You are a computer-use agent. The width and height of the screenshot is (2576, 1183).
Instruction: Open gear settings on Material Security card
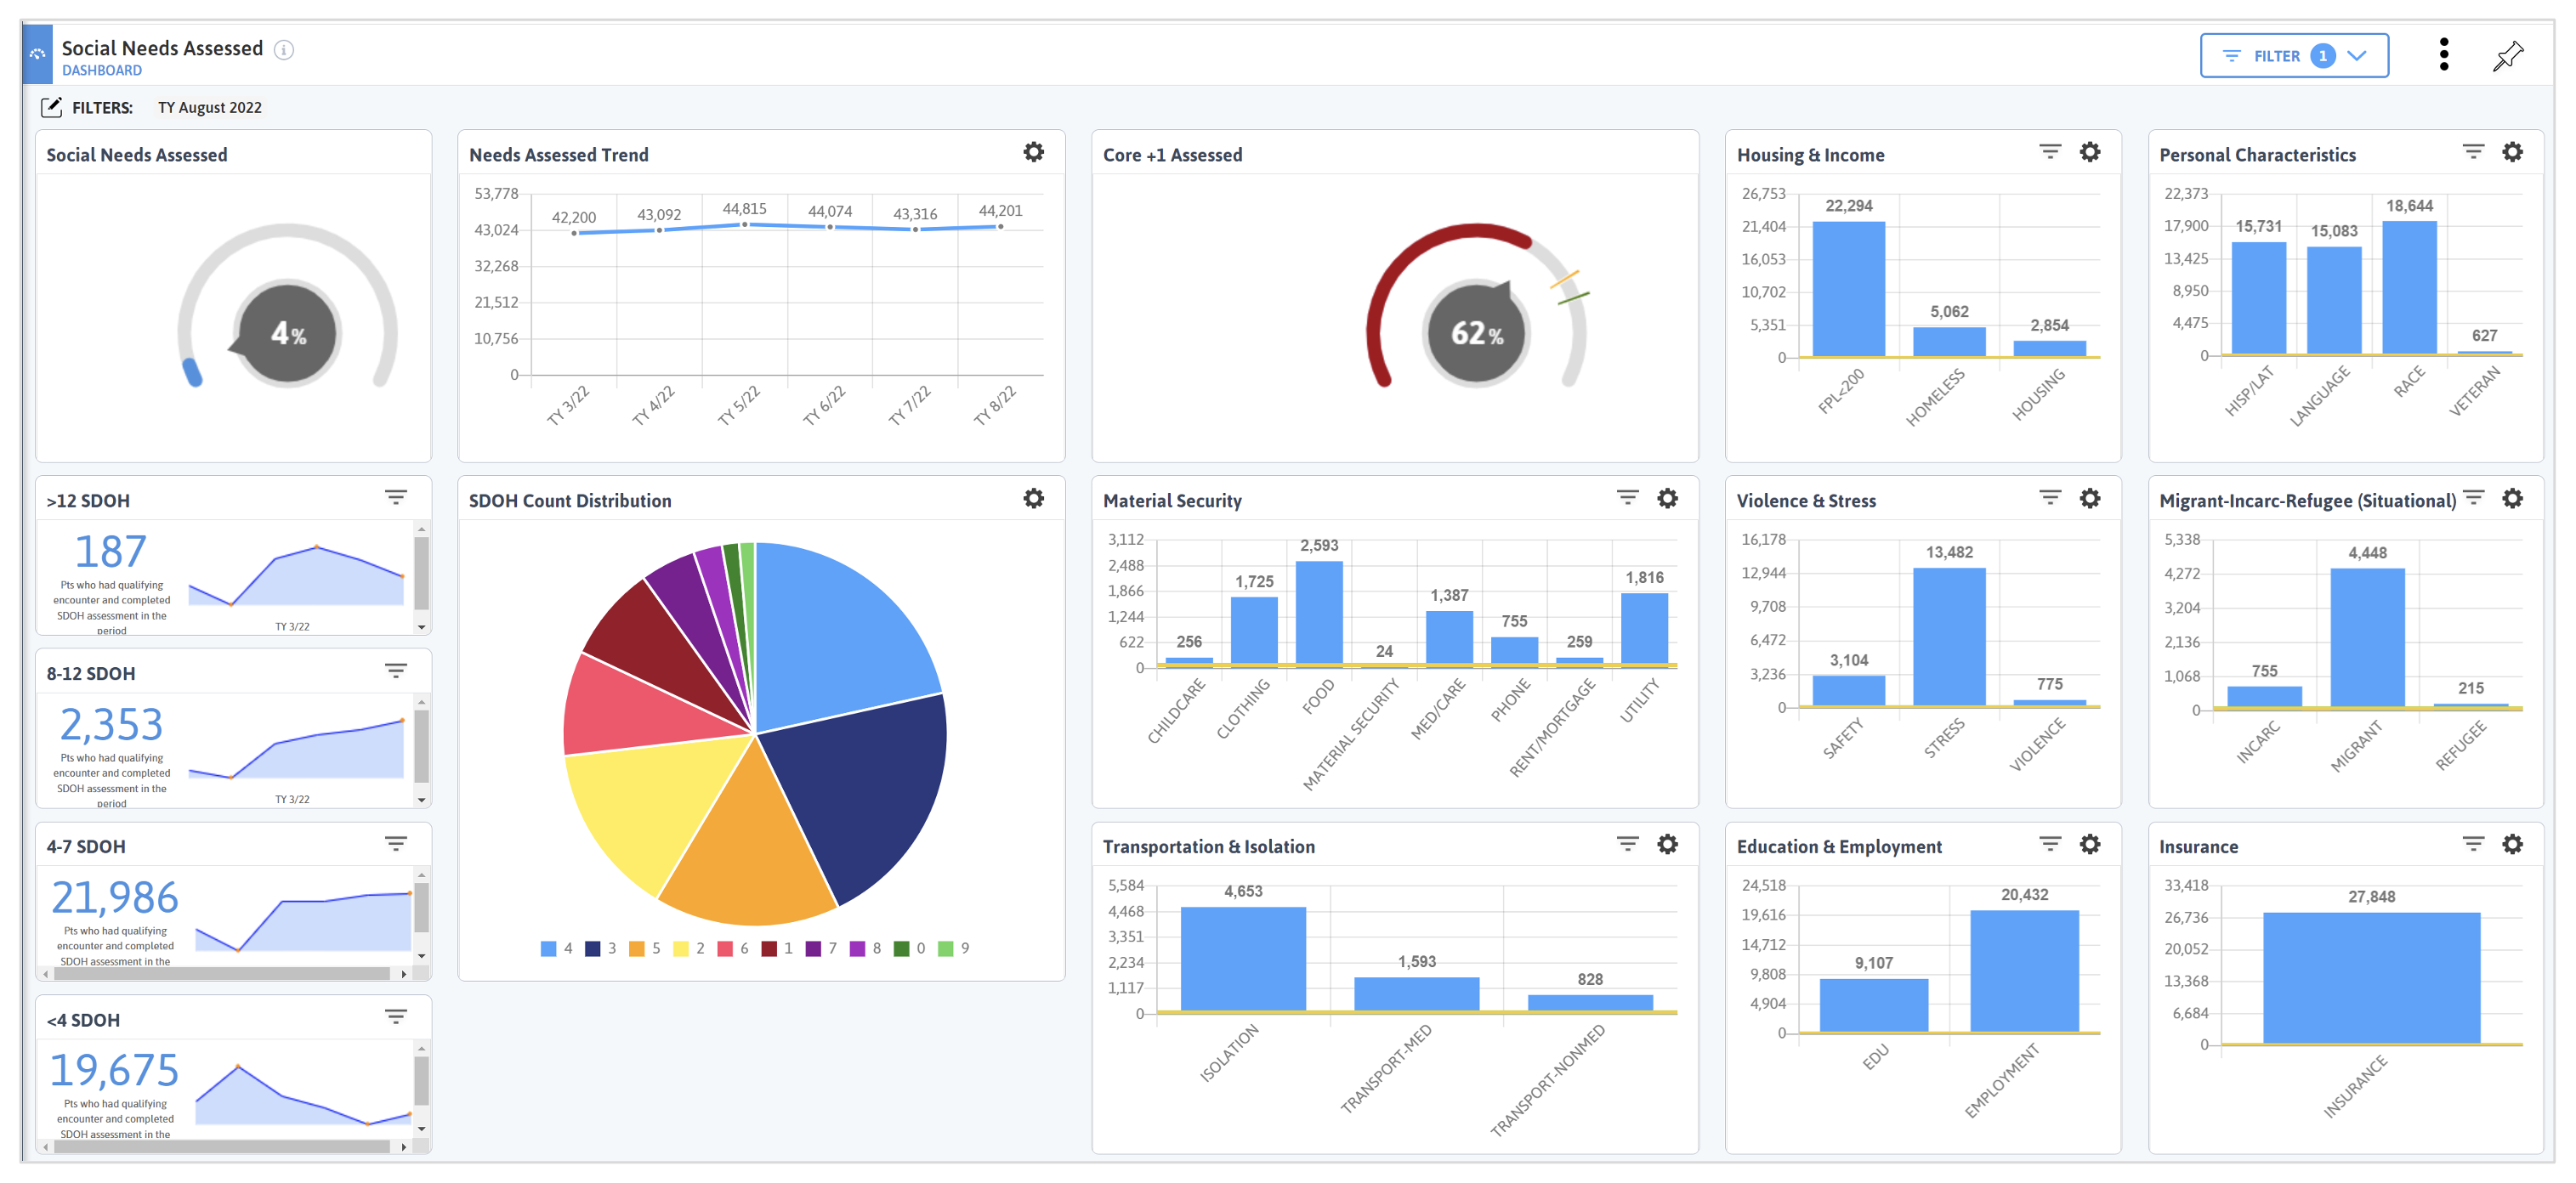pyautogui.click(x=1667, y=498)
